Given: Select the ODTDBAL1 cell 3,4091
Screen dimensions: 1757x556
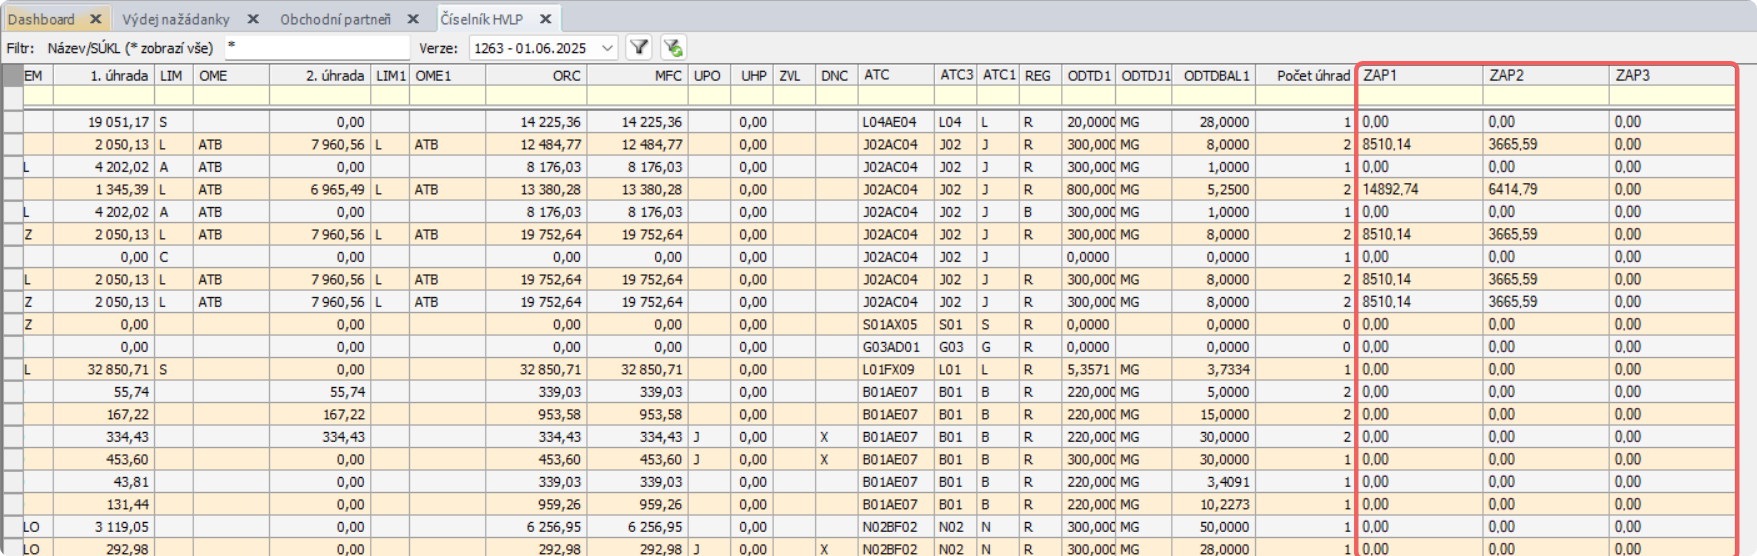Looking at the screenshot, I should (x=1215, y=482).
